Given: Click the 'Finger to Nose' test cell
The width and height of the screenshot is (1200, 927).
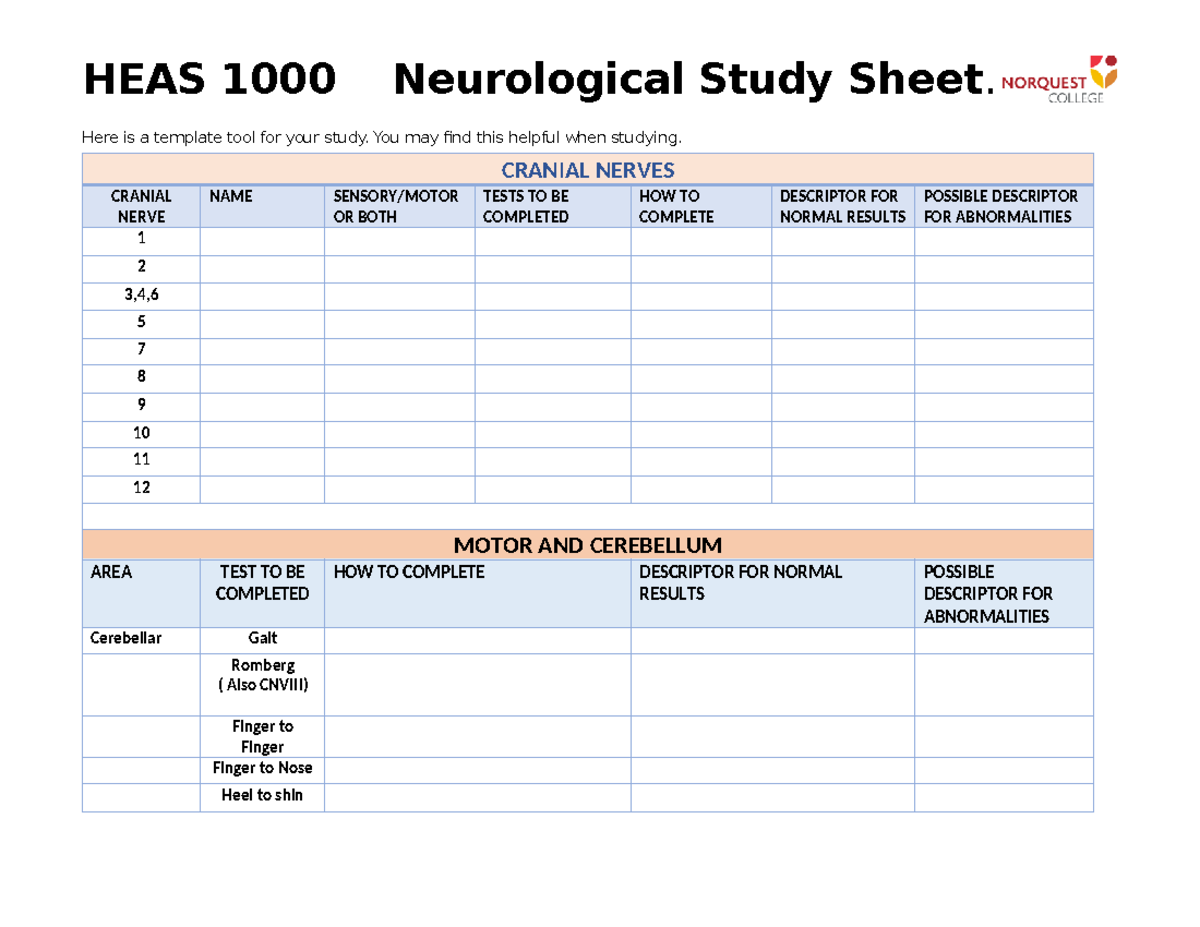Looking at the screenshot, I should (262, 771).
